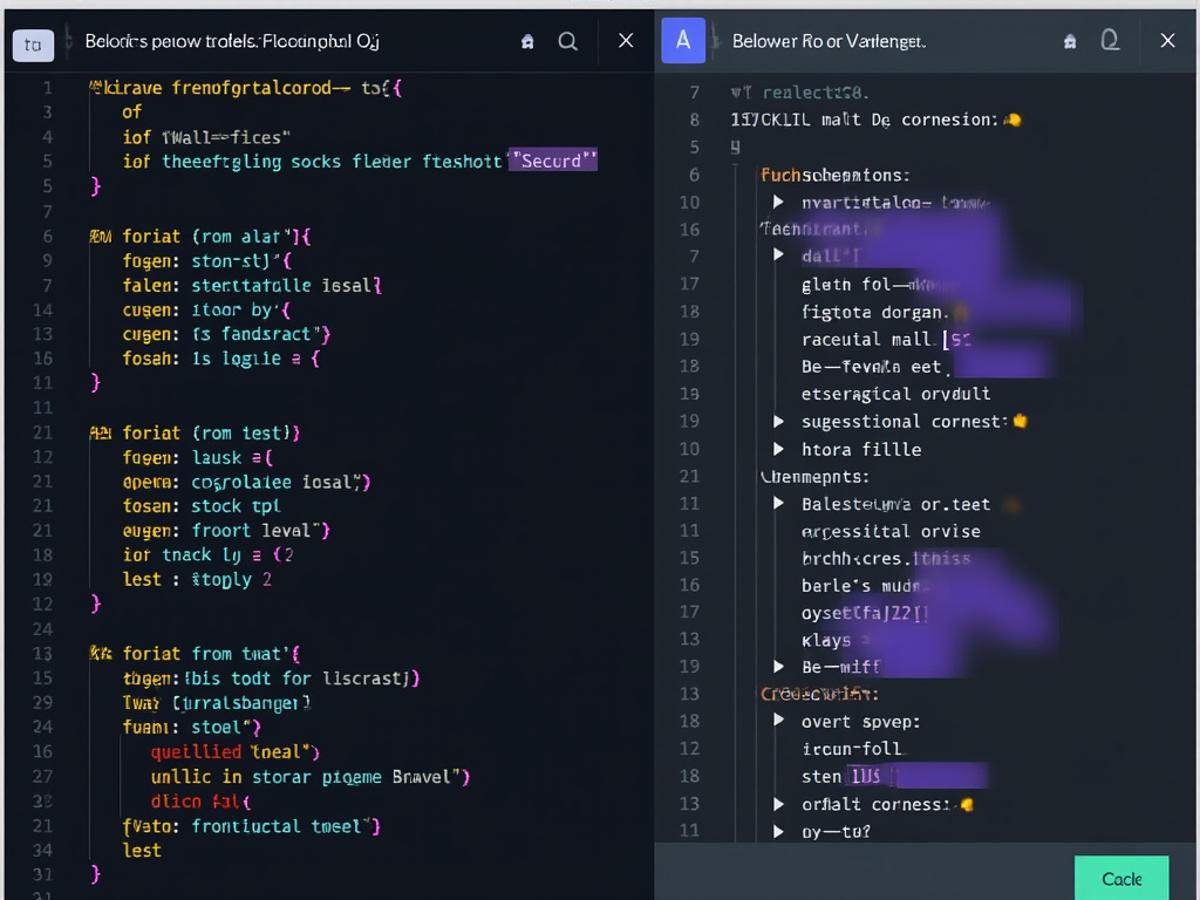
Task: Select the "Belower Ro or Varlenget" tab title
Action: (828, 42)
